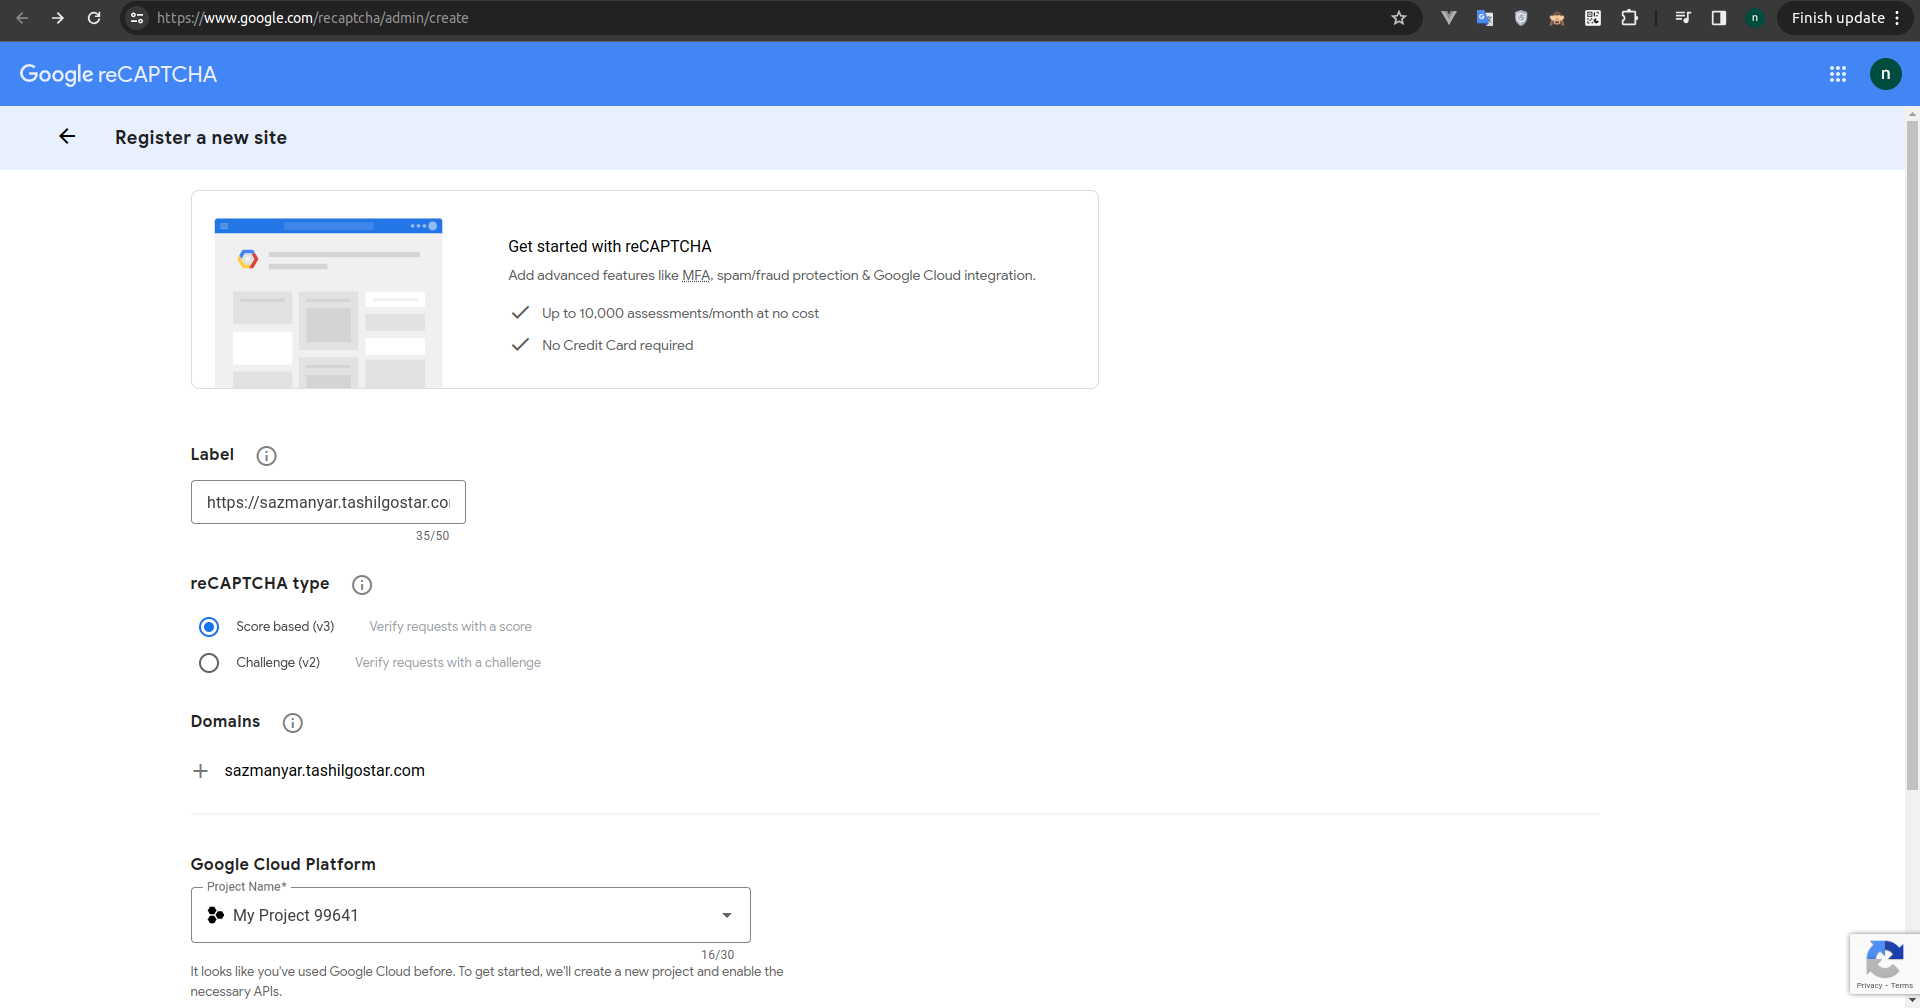The height and width of the screenshot is (1008, 1920).
Task: Select Challenge (v2) radio button
Action: click(x=209, y=663)
